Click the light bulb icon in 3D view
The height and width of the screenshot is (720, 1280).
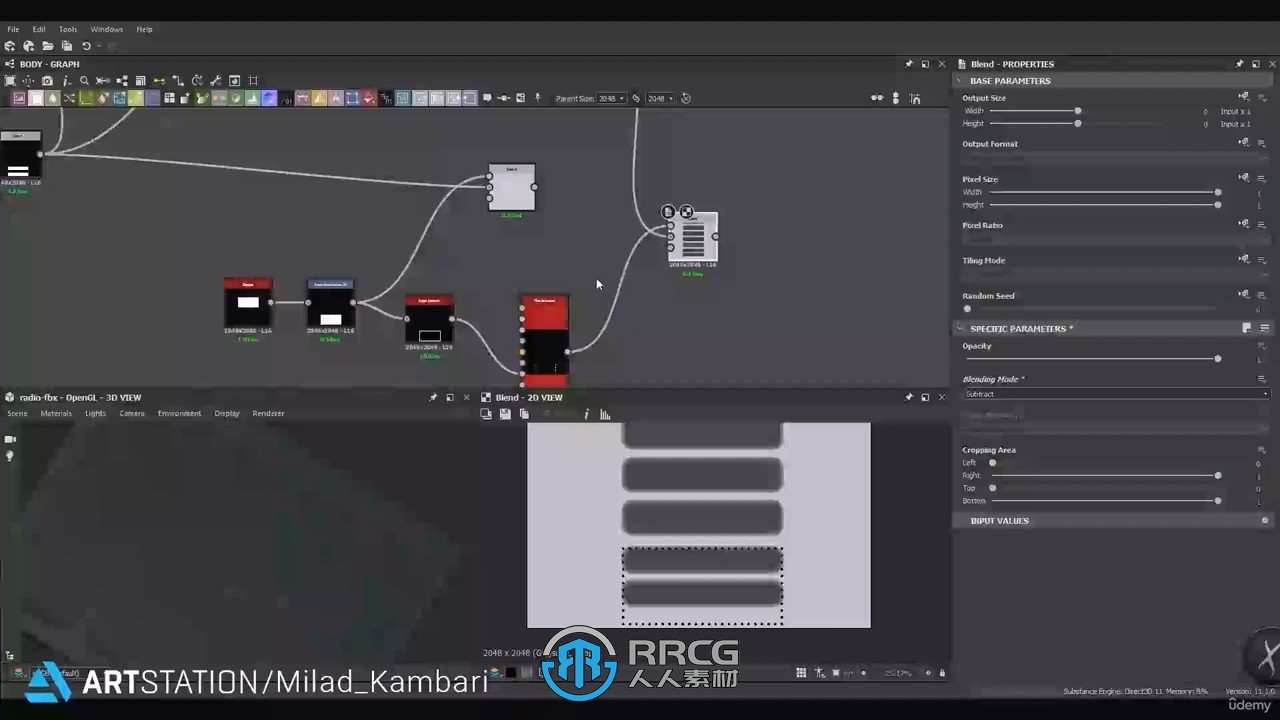click(x=10, y=456)
